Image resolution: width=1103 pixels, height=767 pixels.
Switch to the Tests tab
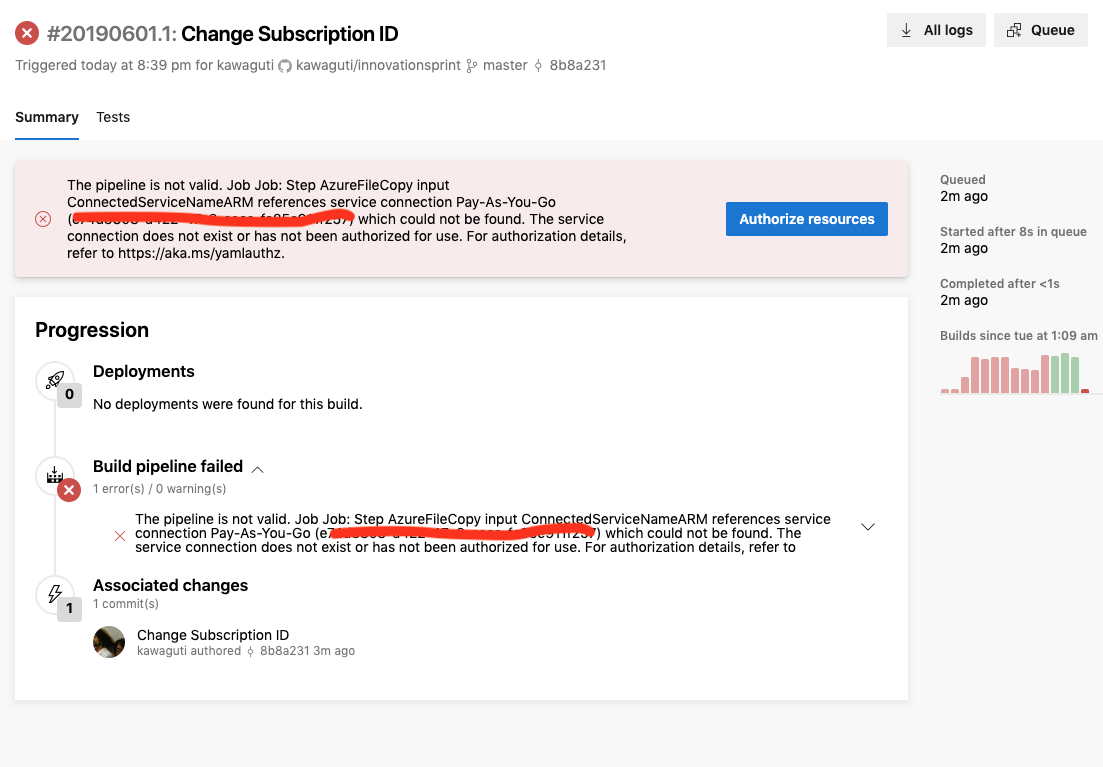point(113,117)
